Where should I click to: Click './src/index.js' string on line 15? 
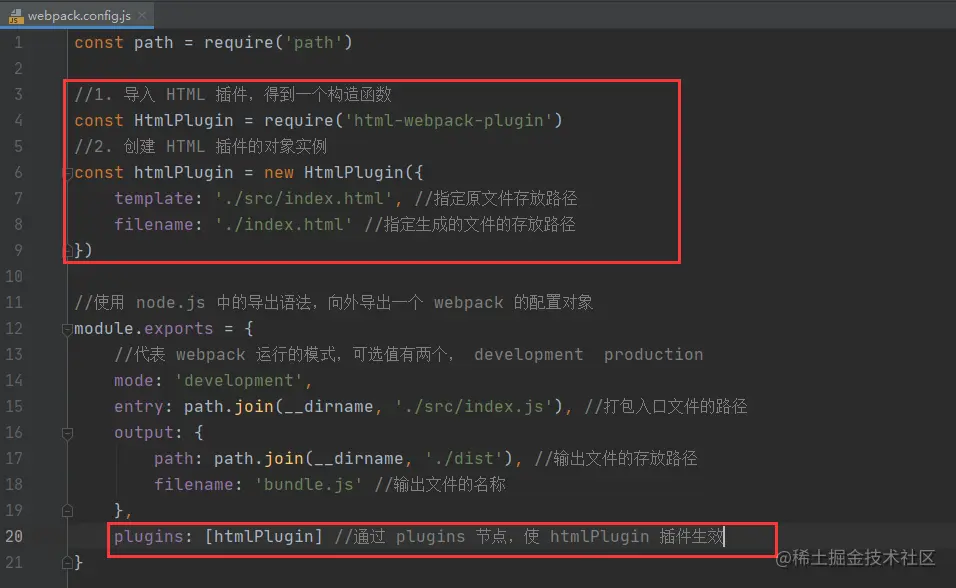(x=474, y=406)
